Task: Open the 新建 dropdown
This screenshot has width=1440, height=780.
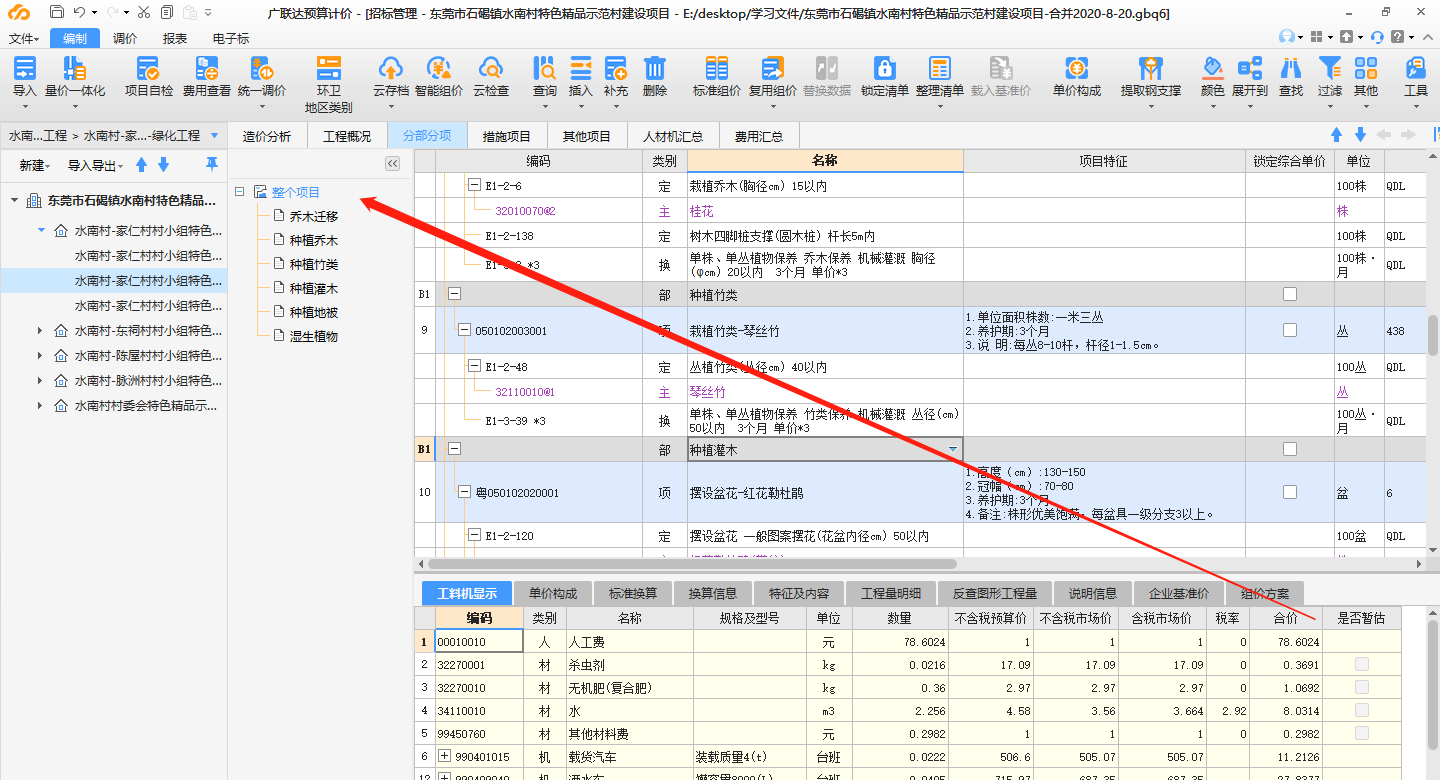Action: coord(34,165)
